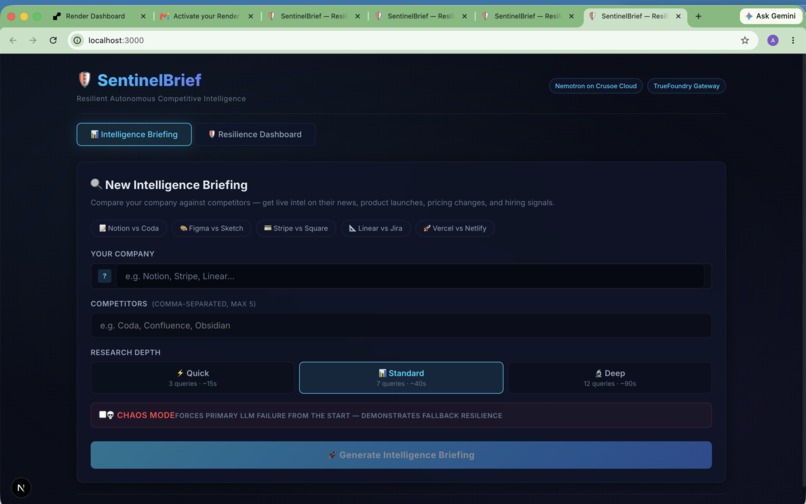Focus the Competitors input field
Image resolution: width=806 pixels, height=504 pixels.
[401, 325]
